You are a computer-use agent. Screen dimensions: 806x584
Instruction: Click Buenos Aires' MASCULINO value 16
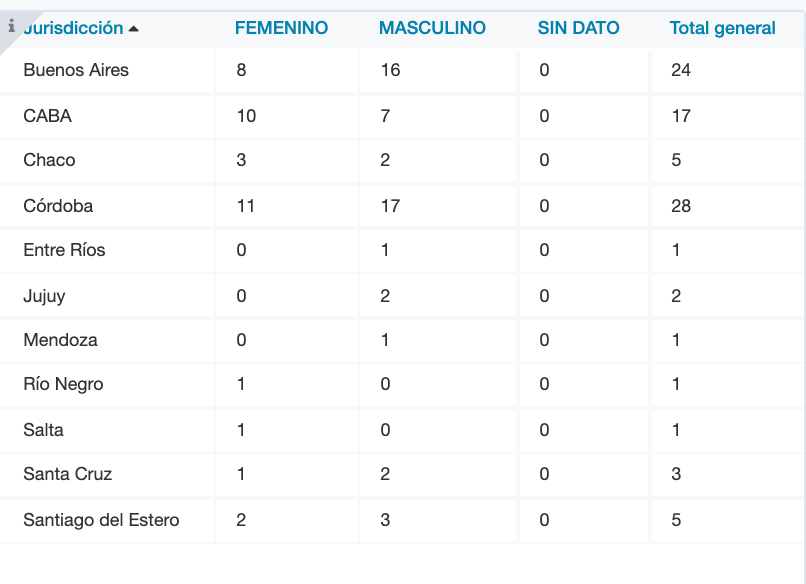point(390,71)
